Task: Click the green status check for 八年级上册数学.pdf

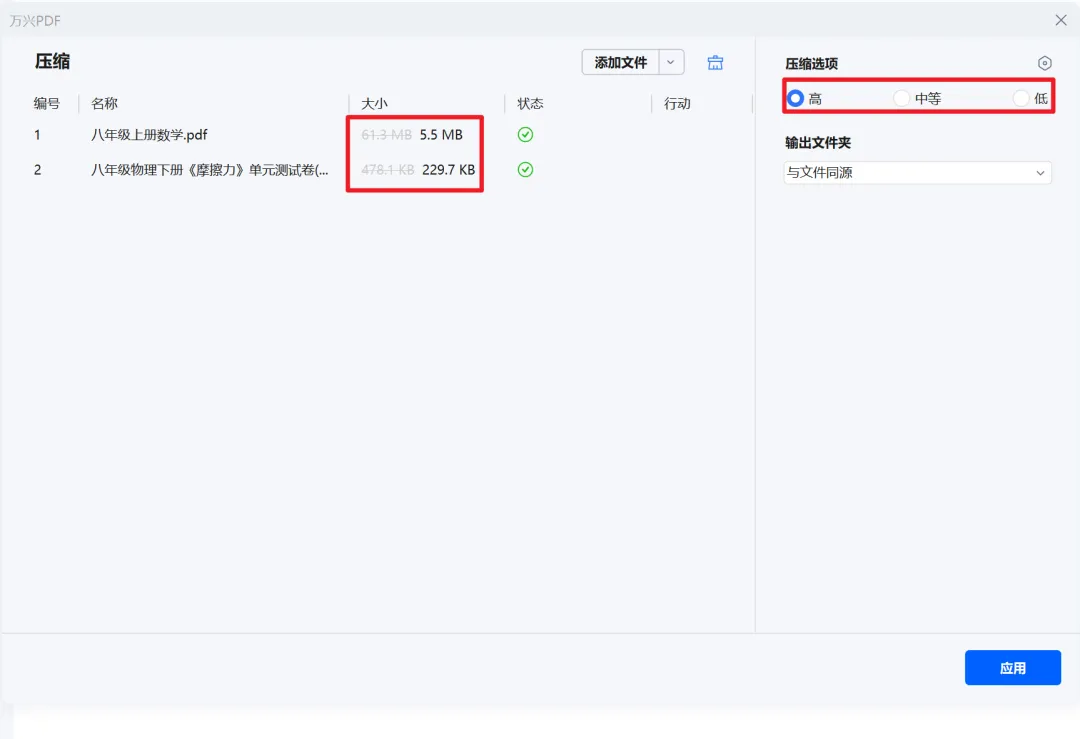Action: pos(524,134)
